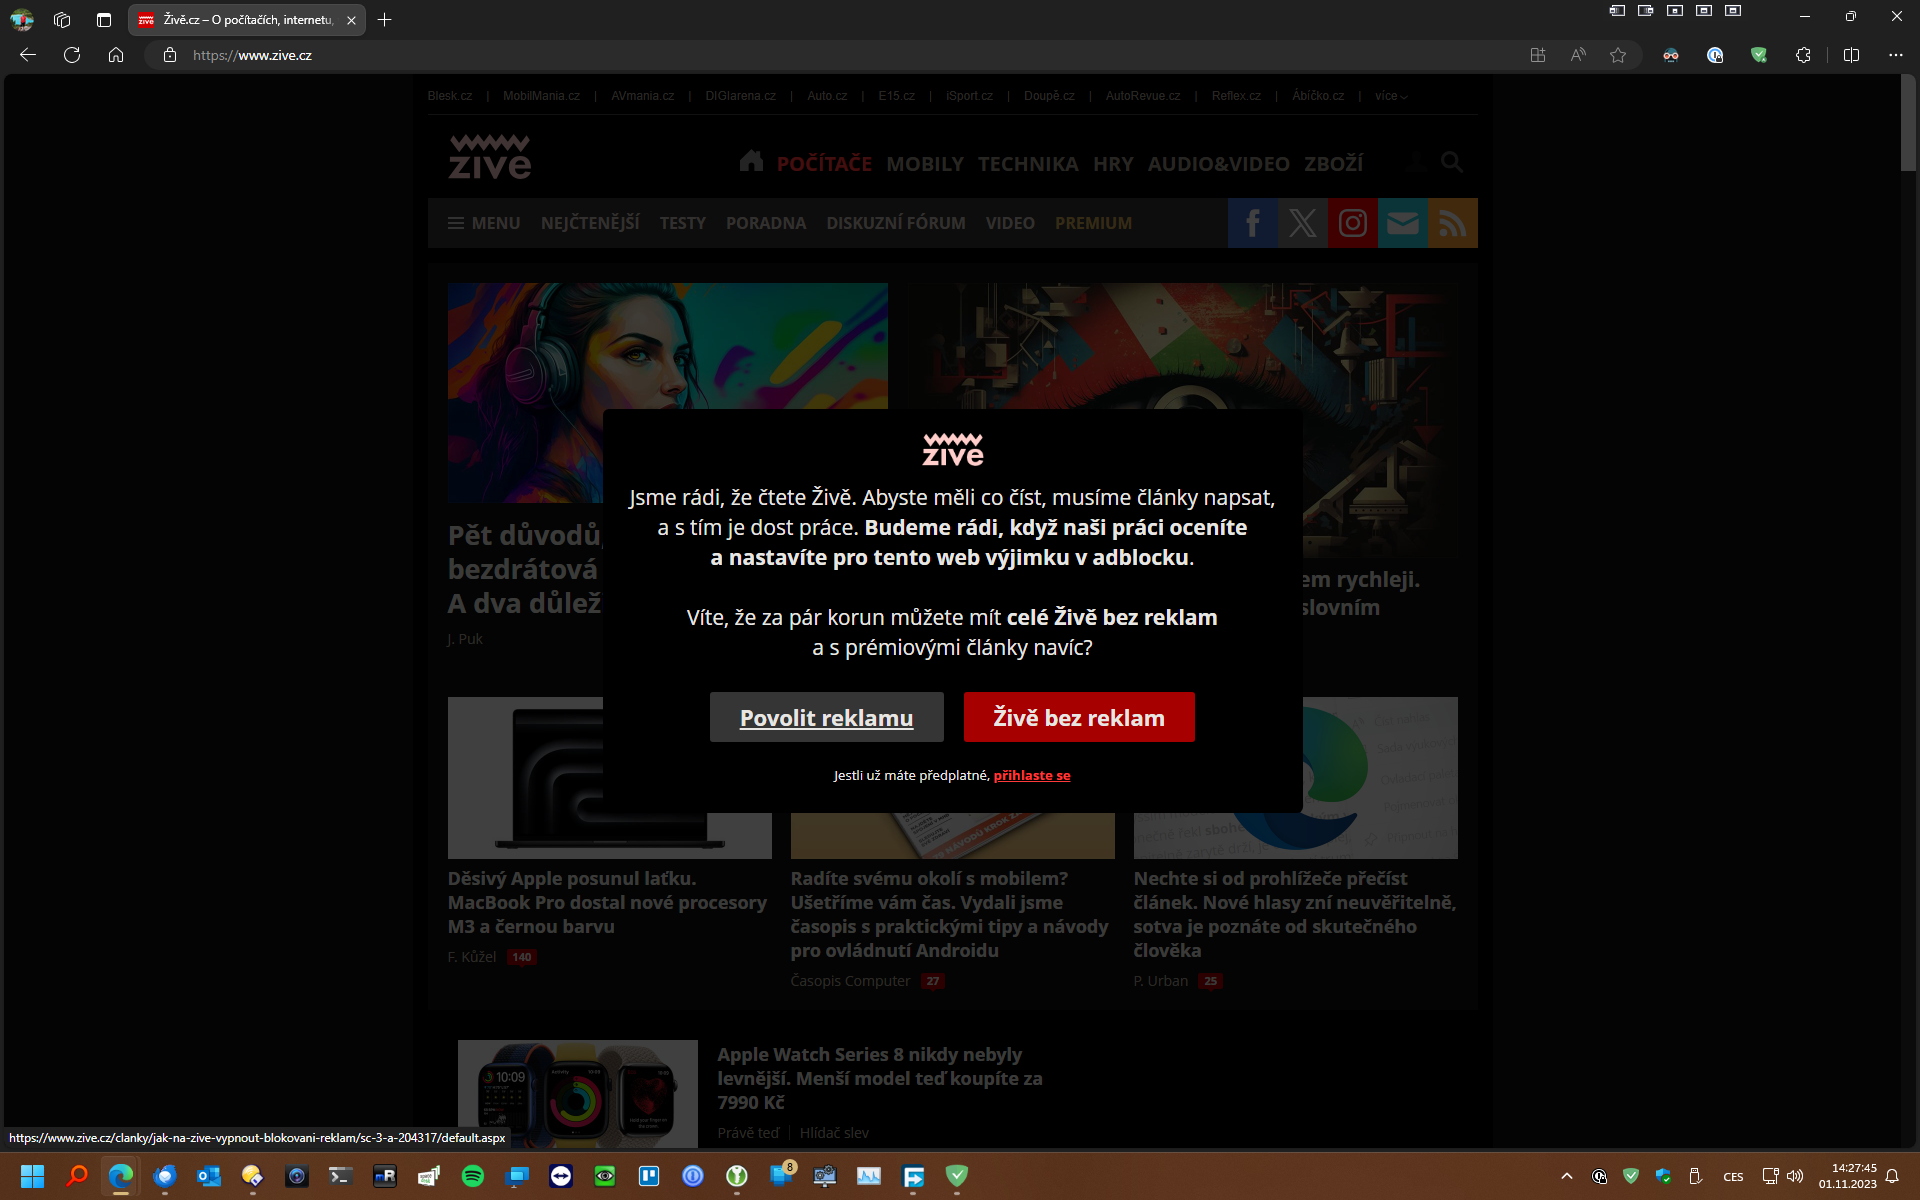Screen dimensions: 1920x1200
Task: Go to the home house icon
Action: (751, 162)
